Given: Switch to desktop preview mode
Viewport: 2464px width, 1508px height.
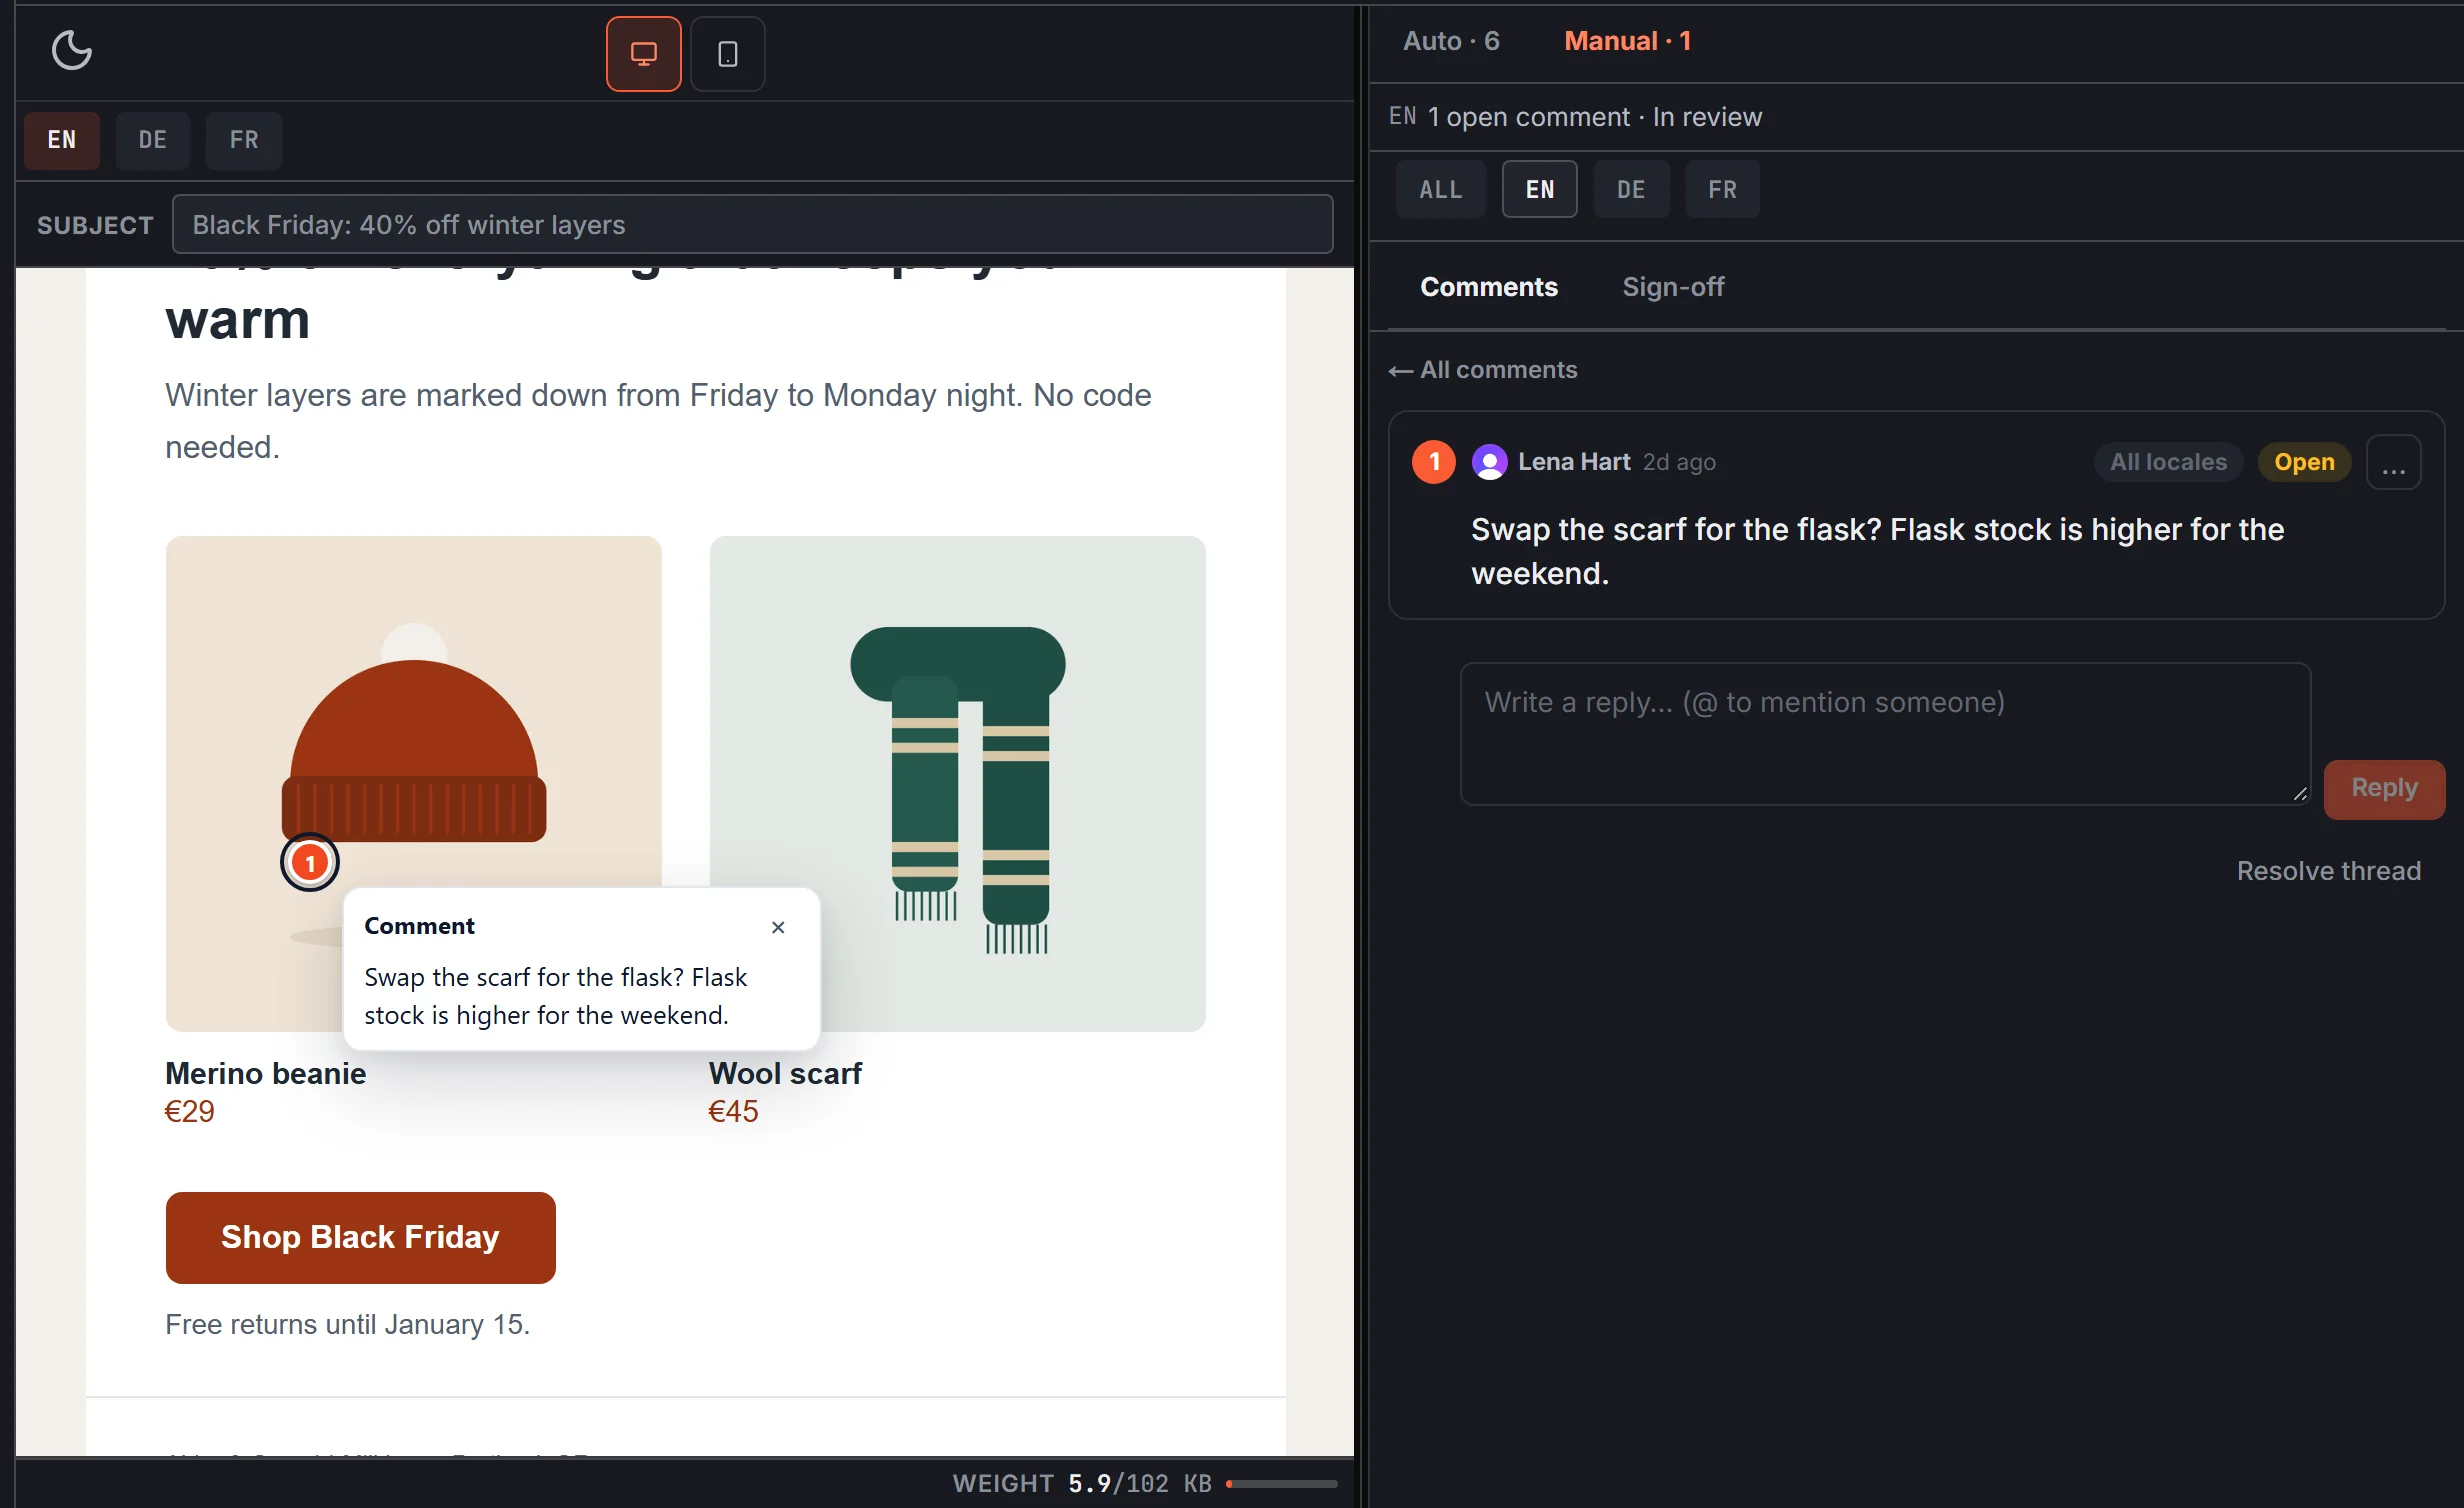Looking at the screenshot, I should (643, 54).
